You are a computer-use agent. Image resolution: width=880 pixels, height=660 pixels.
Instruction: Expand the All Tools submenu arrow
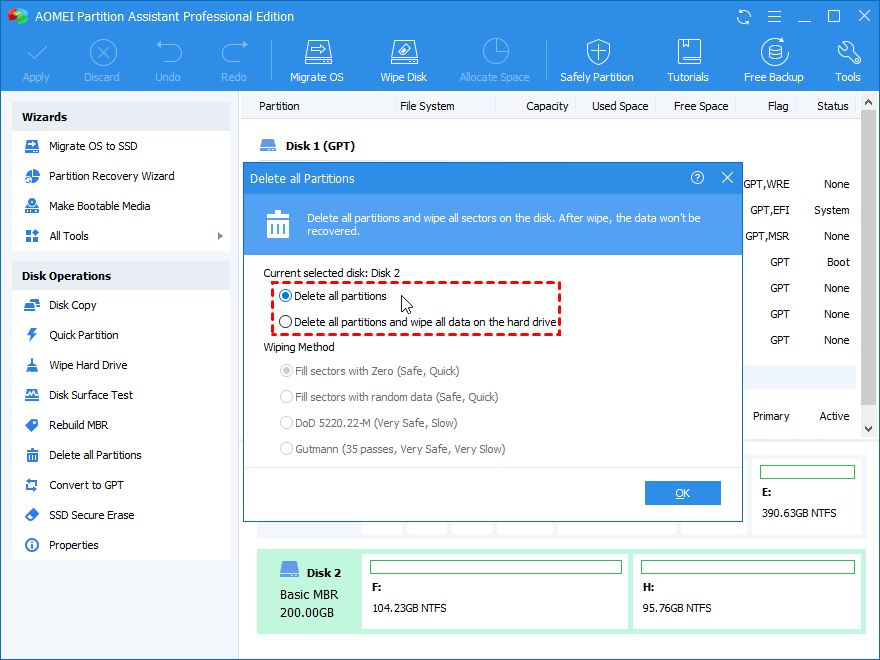[x=220, y=236]
